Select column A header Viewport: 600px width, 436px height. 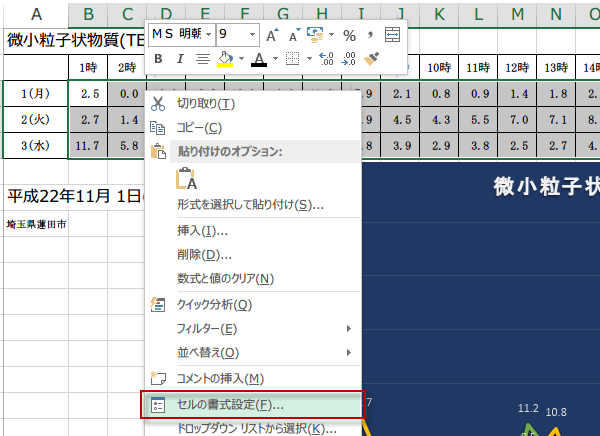pos(36,15)
